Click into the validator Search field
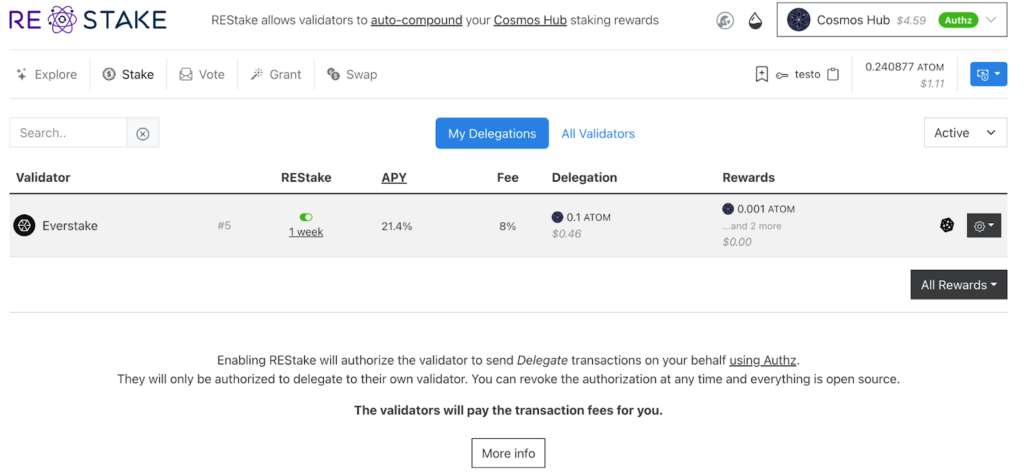The height and width of the screenshot is (472, 1024). click(x=68, y=133)
